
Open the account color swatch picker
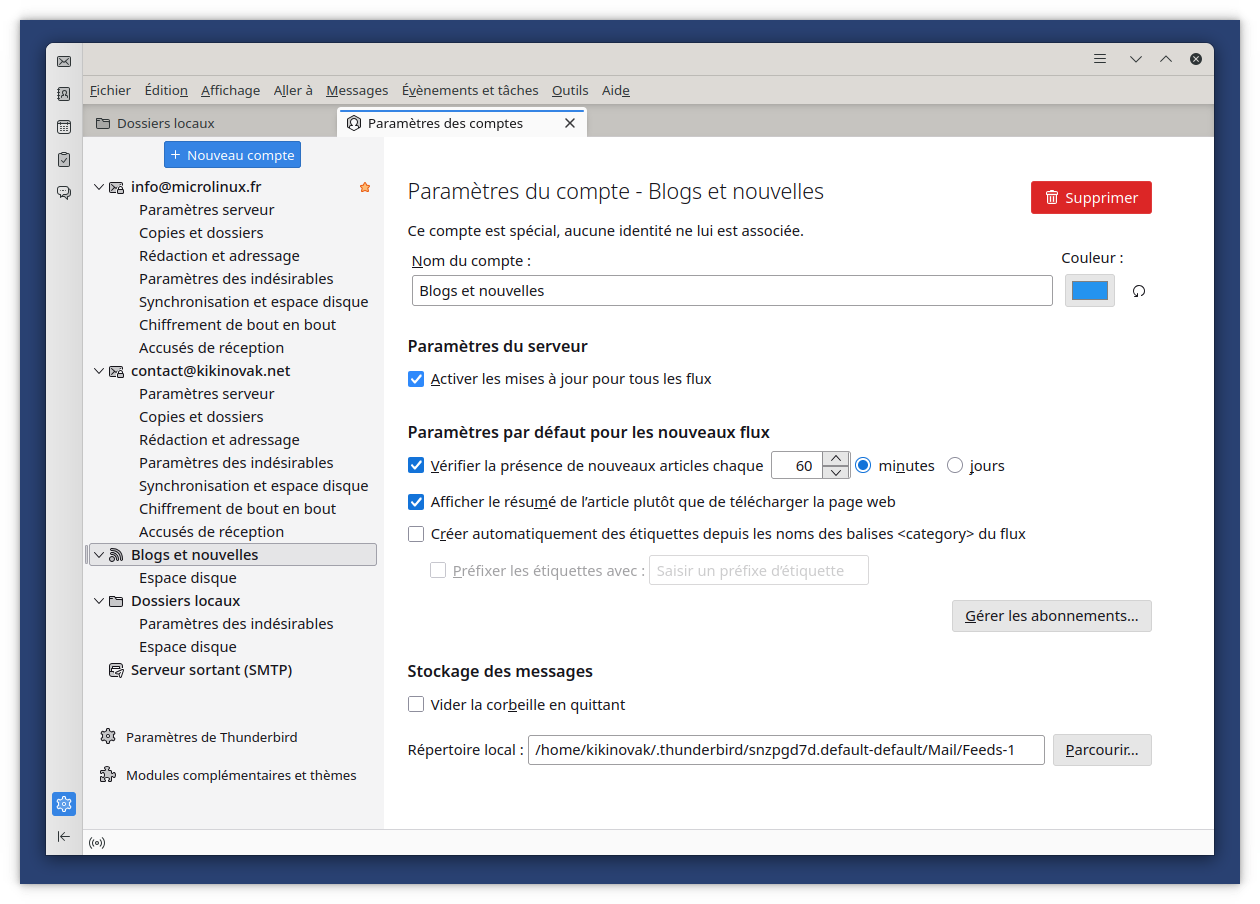point(1089,291)
